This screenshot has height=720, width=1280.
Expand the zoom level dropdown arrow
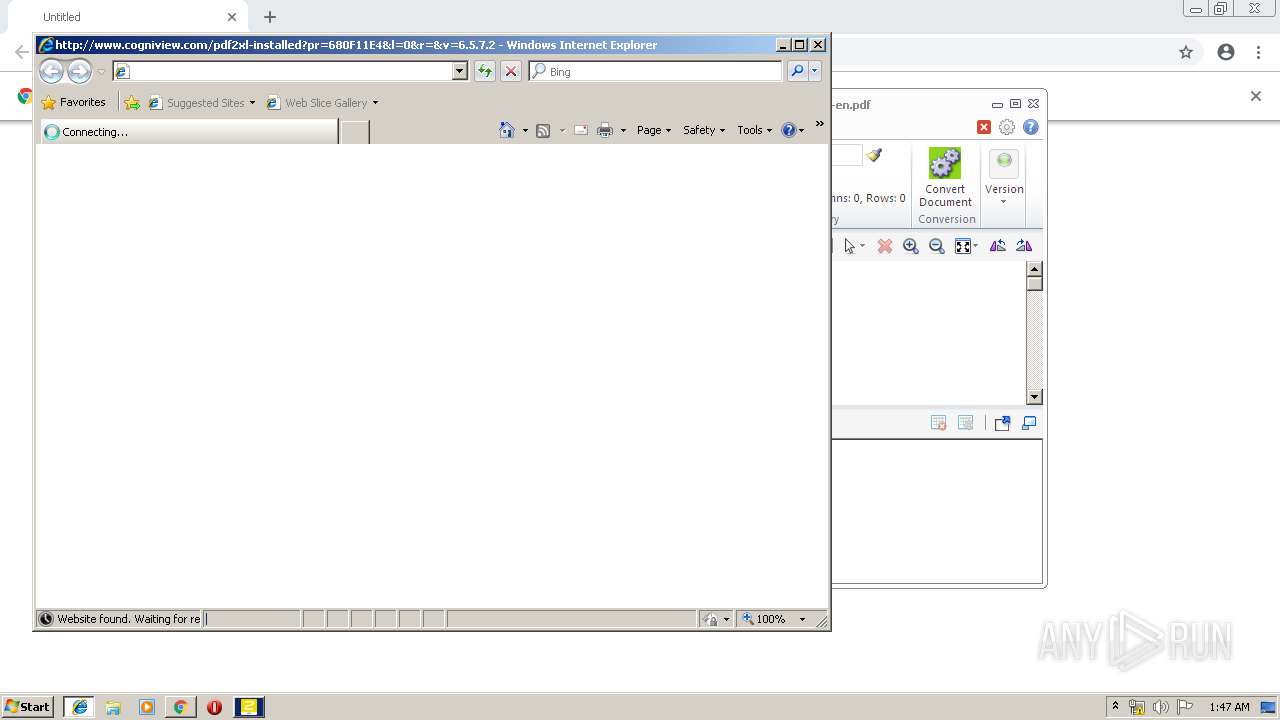[x=802, y=619]
